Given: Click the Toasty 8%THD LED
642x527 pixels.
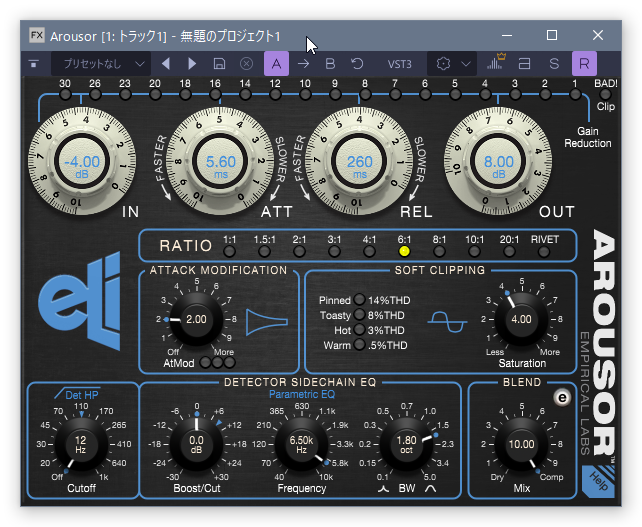Looking at the screenshot, I should coord(359,314).
